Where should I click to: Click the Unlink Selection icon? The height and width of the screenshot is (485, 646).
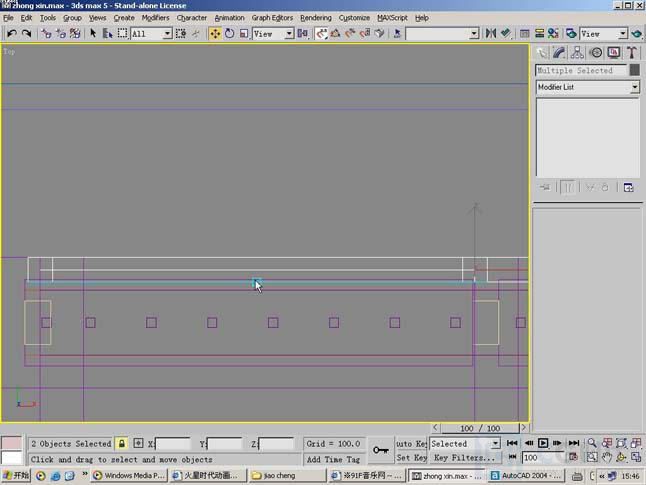pos(61,33)
